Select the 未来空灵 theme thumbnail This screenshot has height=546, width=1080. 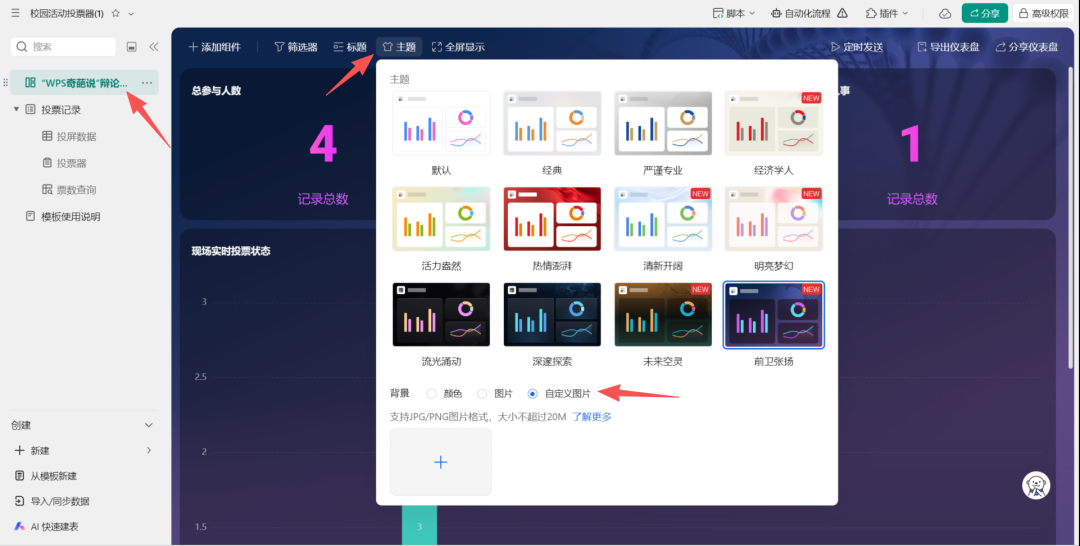coord(663,315)
